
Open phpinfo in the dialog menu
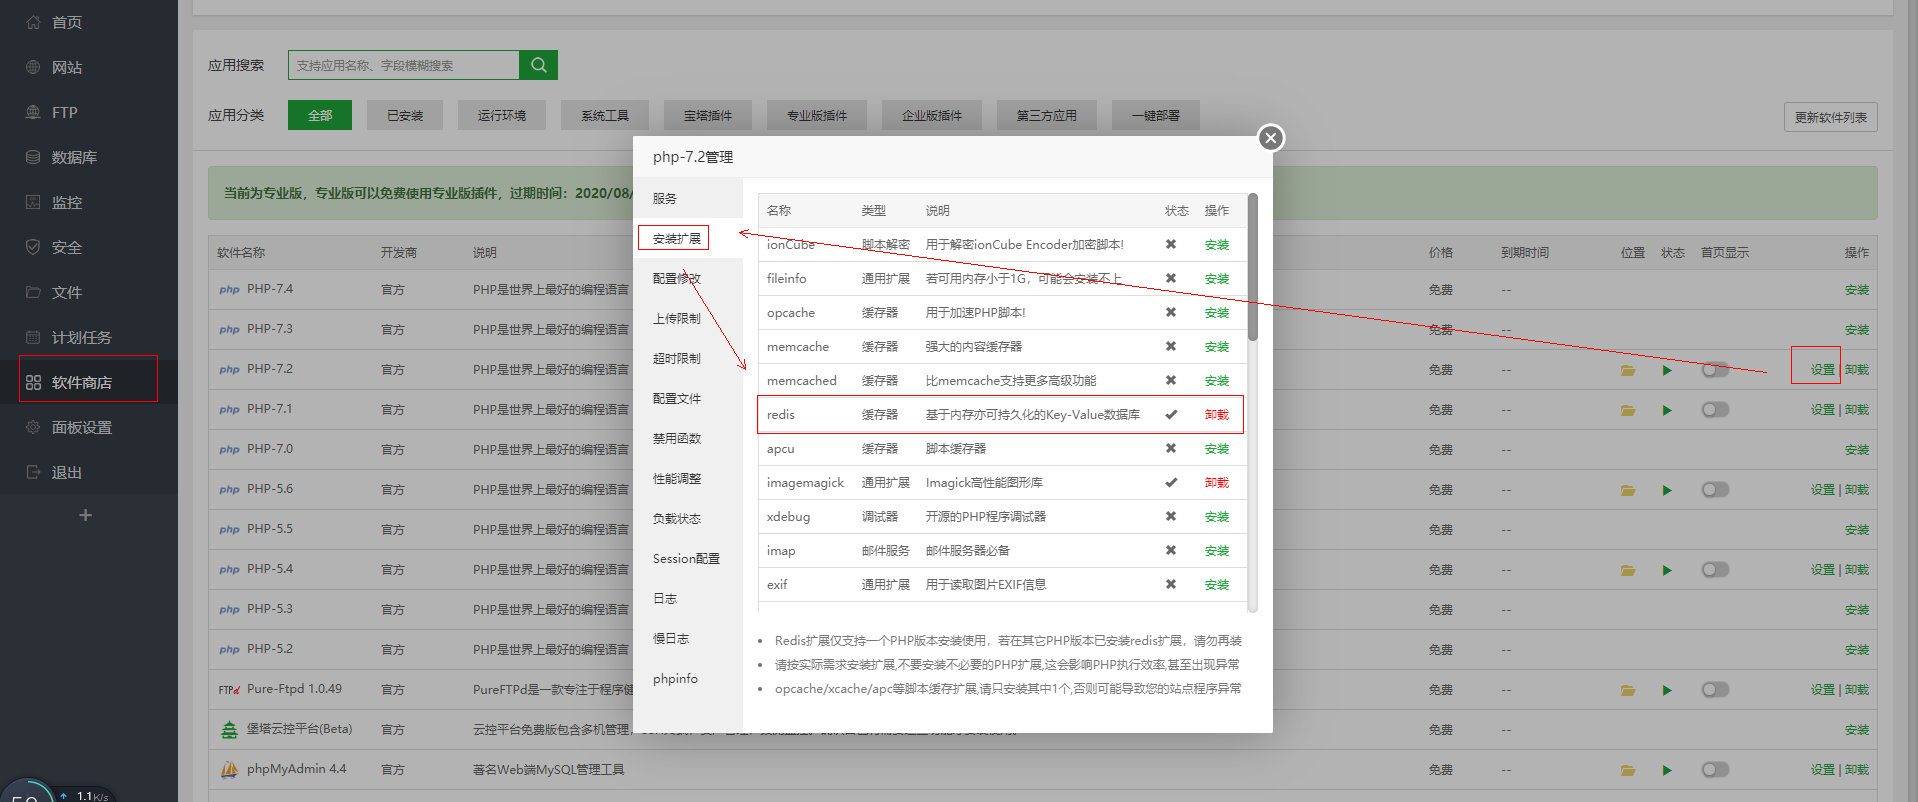[675, 678]
